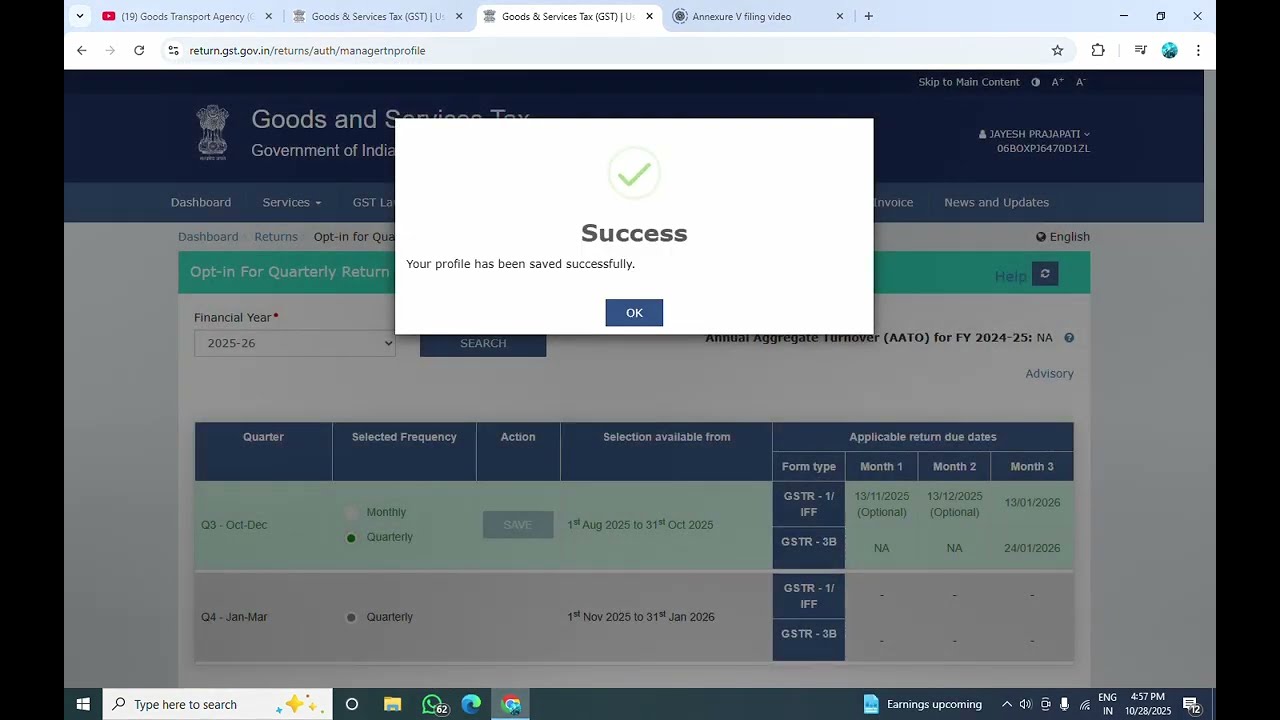
Task: Open the English language selector
Action: (x=1062, y=237)
